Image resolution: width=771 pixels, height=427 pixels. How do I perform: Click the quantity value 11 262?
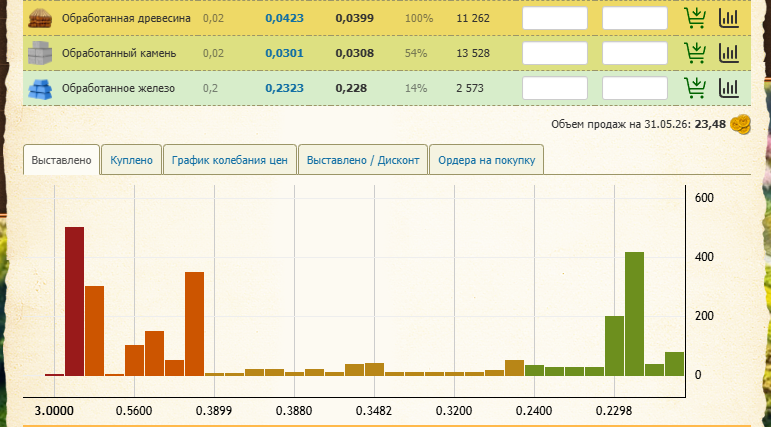pos(473,18)
